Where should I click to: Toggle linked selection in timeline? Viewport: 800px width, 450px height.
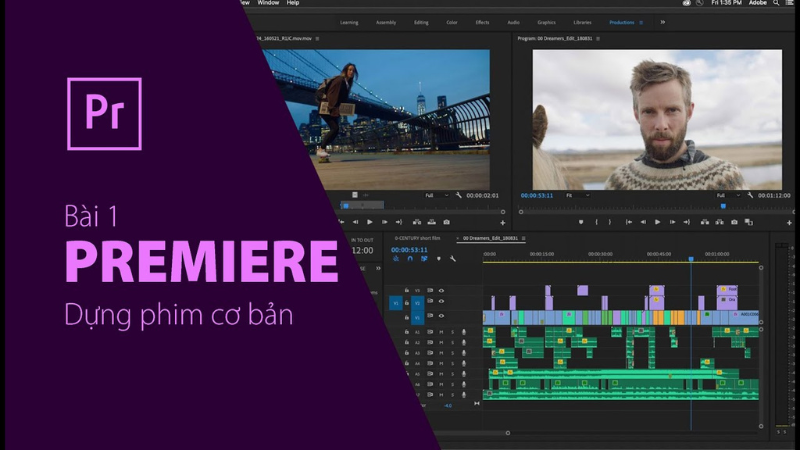coord(424,259)
